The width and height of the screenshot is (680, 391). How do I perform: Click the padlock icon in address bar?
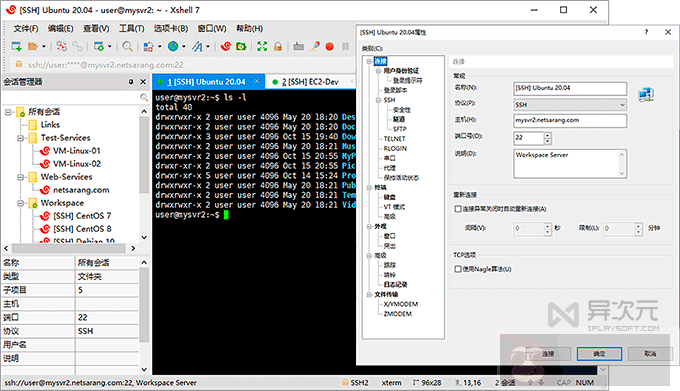pyautogui.click(x=19, y=65)
